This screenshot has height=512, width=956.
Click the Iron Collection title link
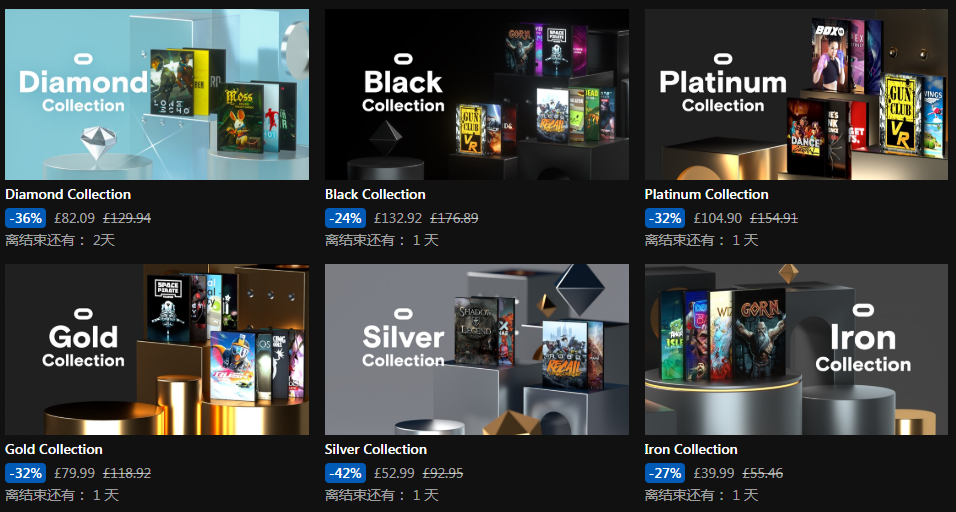point(691,449)
